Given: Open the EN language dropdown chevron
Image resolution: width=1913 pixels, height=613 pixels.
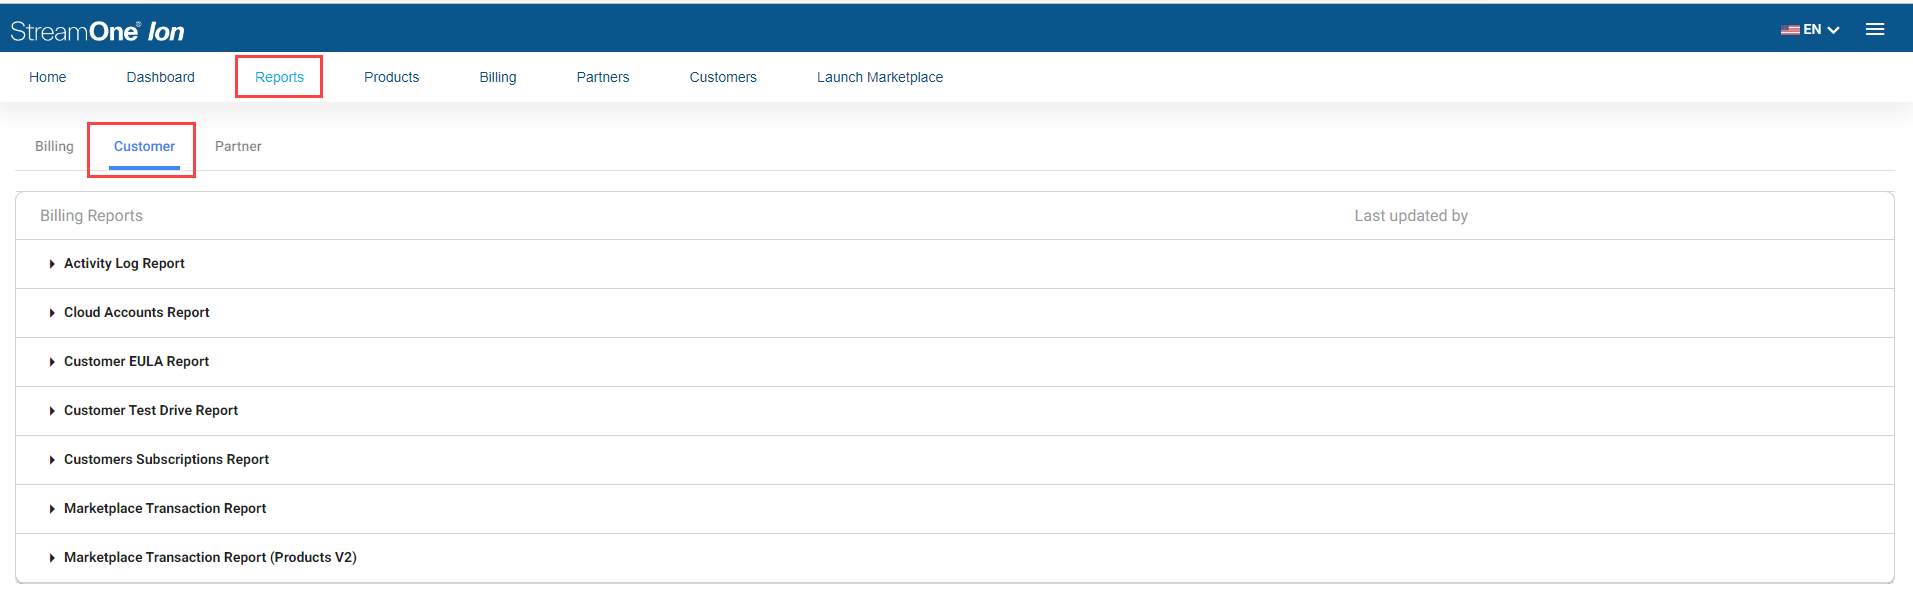Looking at the screenshot, I should [1834, 30].
